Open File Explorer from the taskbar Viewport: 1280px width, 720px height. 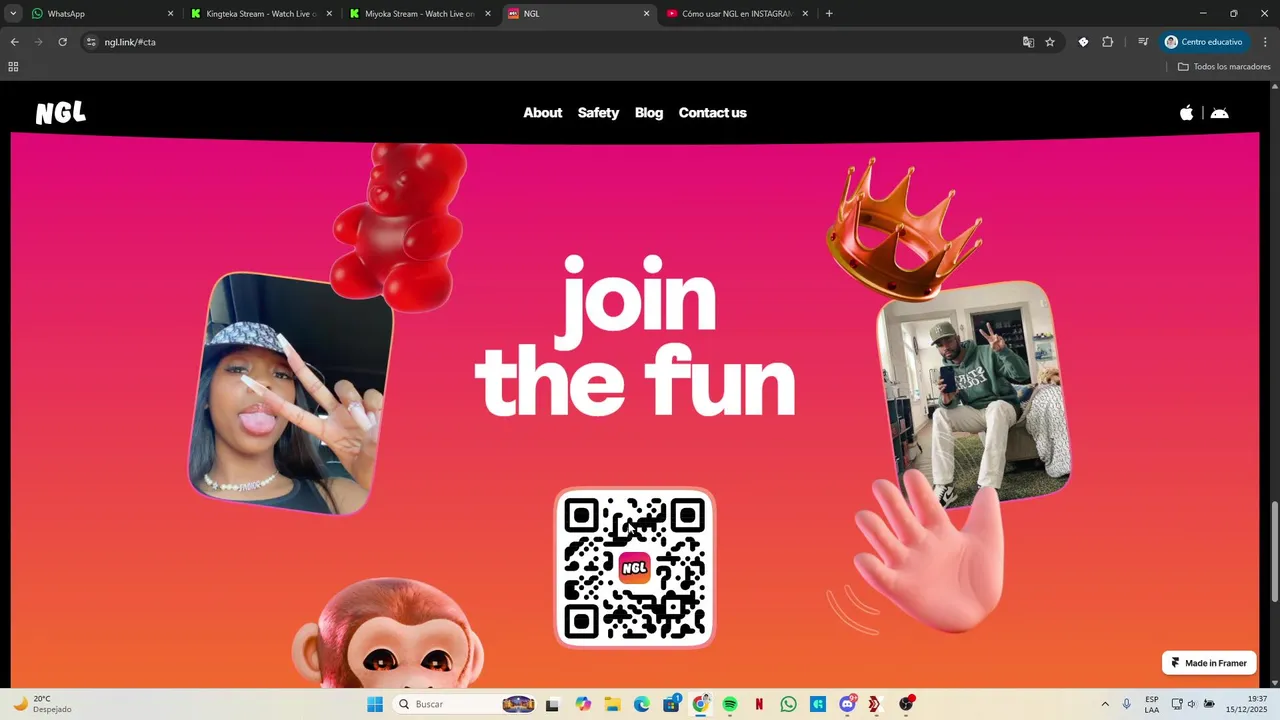point(612,704)
